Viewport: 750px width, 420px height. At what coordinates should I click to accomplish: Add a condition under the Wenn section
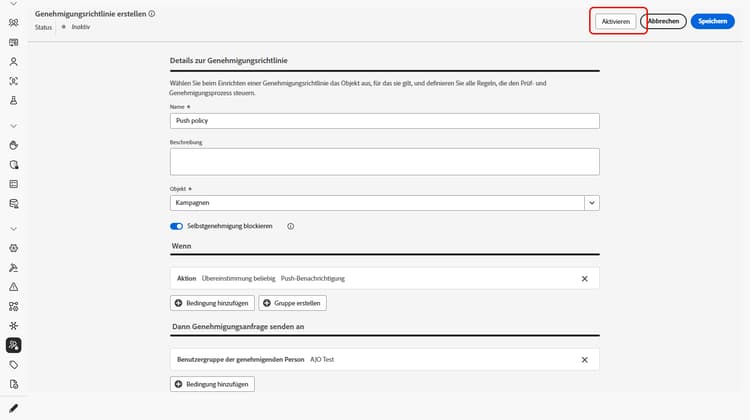(212, 302)
